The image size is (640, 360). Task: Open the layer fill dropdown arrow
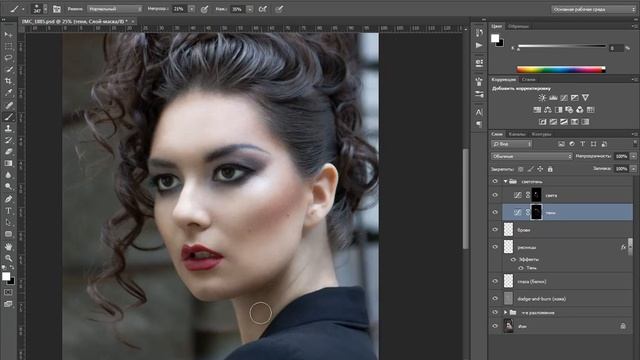tap(633, 169)
